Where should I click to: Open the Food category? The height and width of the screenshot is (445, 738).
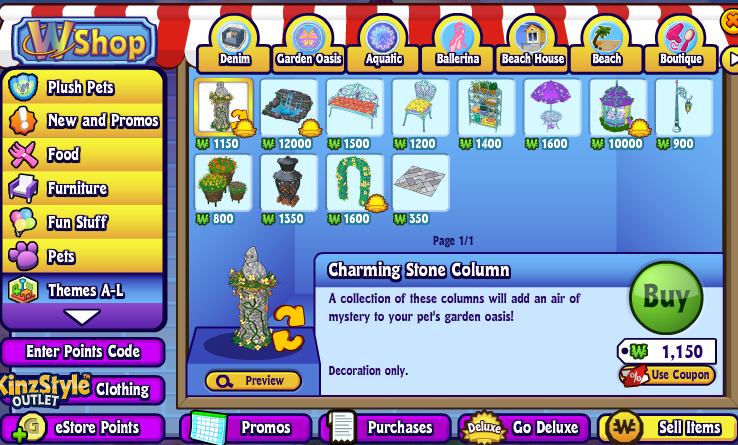tap(83, 154)
